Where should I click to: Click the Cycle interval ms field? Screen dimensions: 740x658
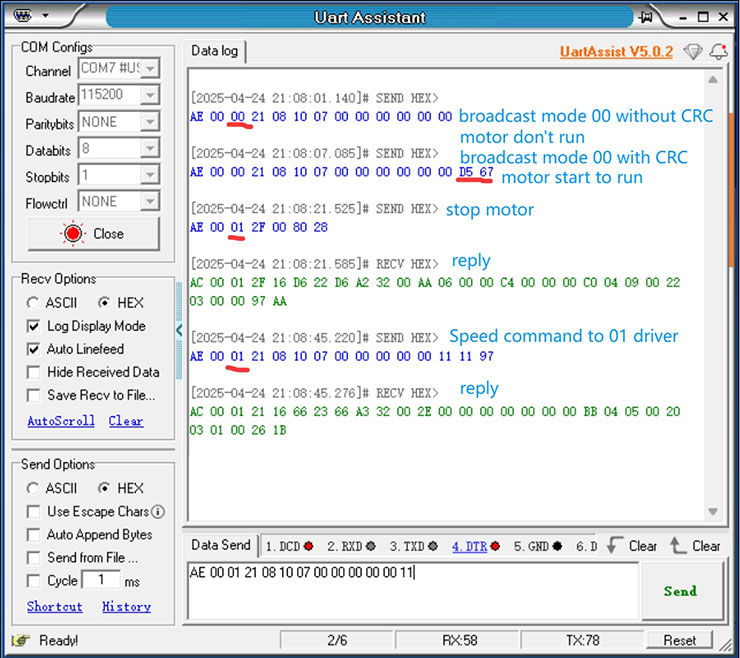[101, 580]
